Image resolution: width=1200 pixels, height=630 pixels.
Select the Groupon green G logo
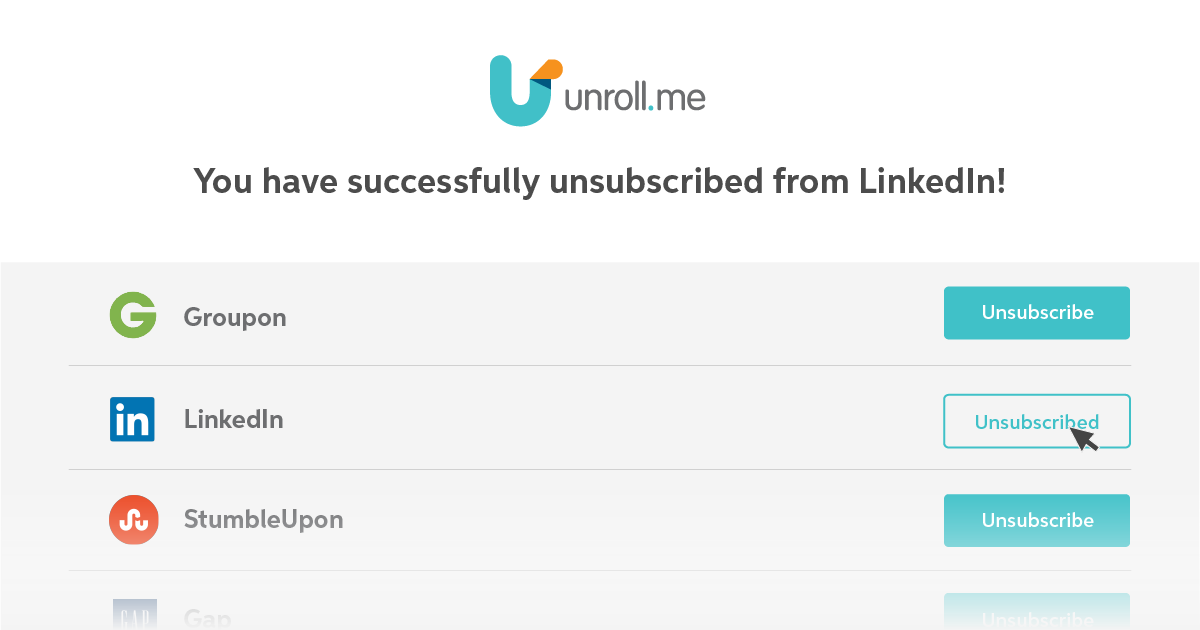click(133, 315)
